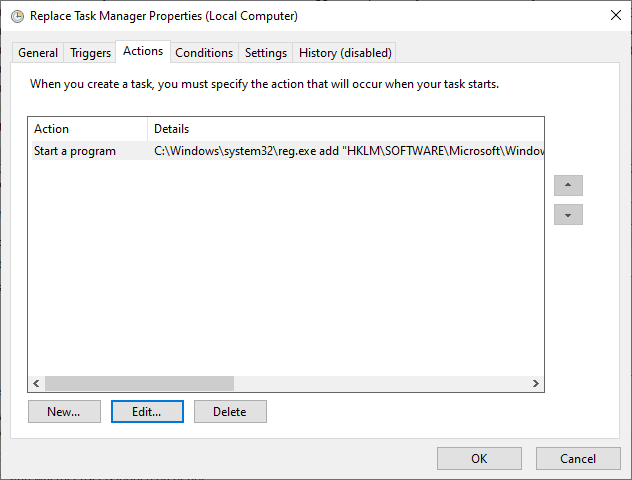Image resolution: width=632 pixels, height=480 pixels.
Task: Click the Edit... button
Action: point(147,411)
